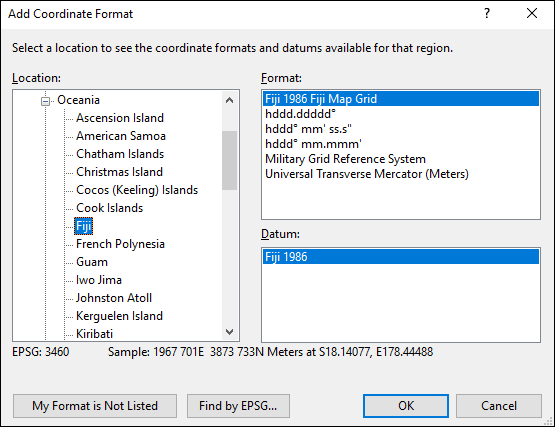Collapse the Oceania tree node
Screen dimensions: 555x427
pos(45,101)
